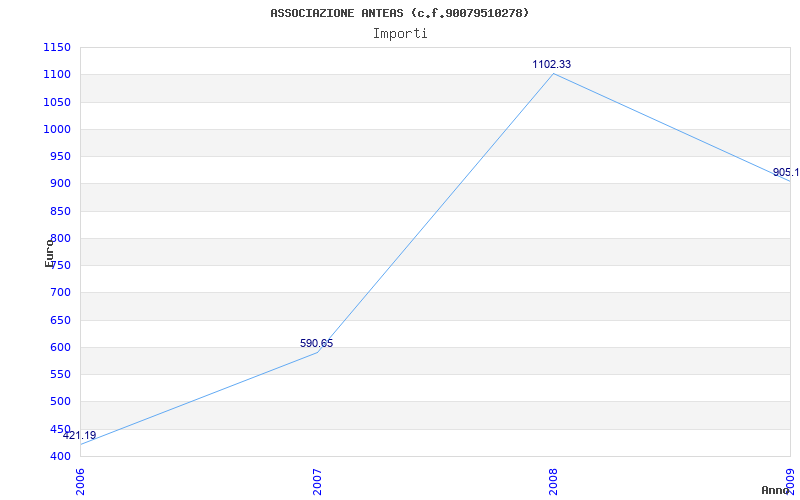This screenshot has height=500, width=800.
Task: Click the y-axis value 1150
Action: pyautogui.click(x=57, y=47)
